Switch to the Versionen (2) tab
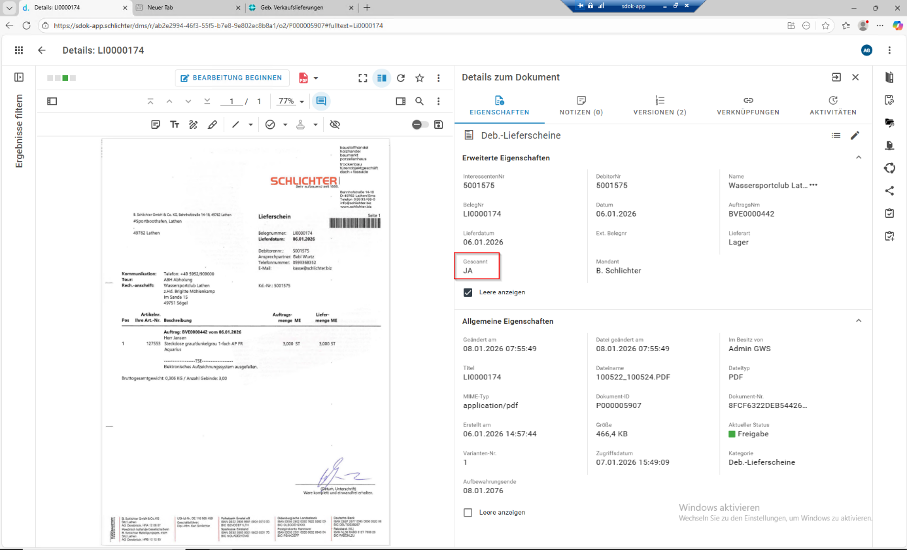This screenshot has width=908, height=550. [x=660, y=106]
